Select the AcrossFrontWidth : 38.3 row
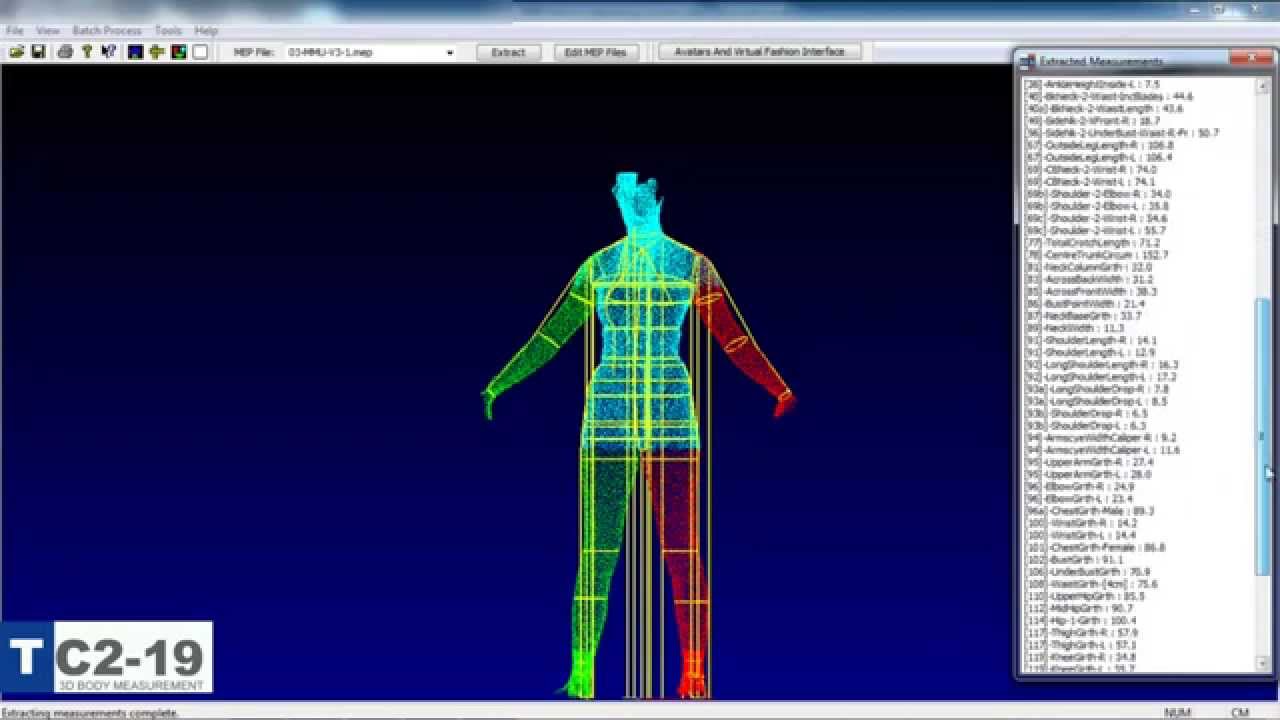The width and height of the screenshot is (1280, 720). 1092,291
